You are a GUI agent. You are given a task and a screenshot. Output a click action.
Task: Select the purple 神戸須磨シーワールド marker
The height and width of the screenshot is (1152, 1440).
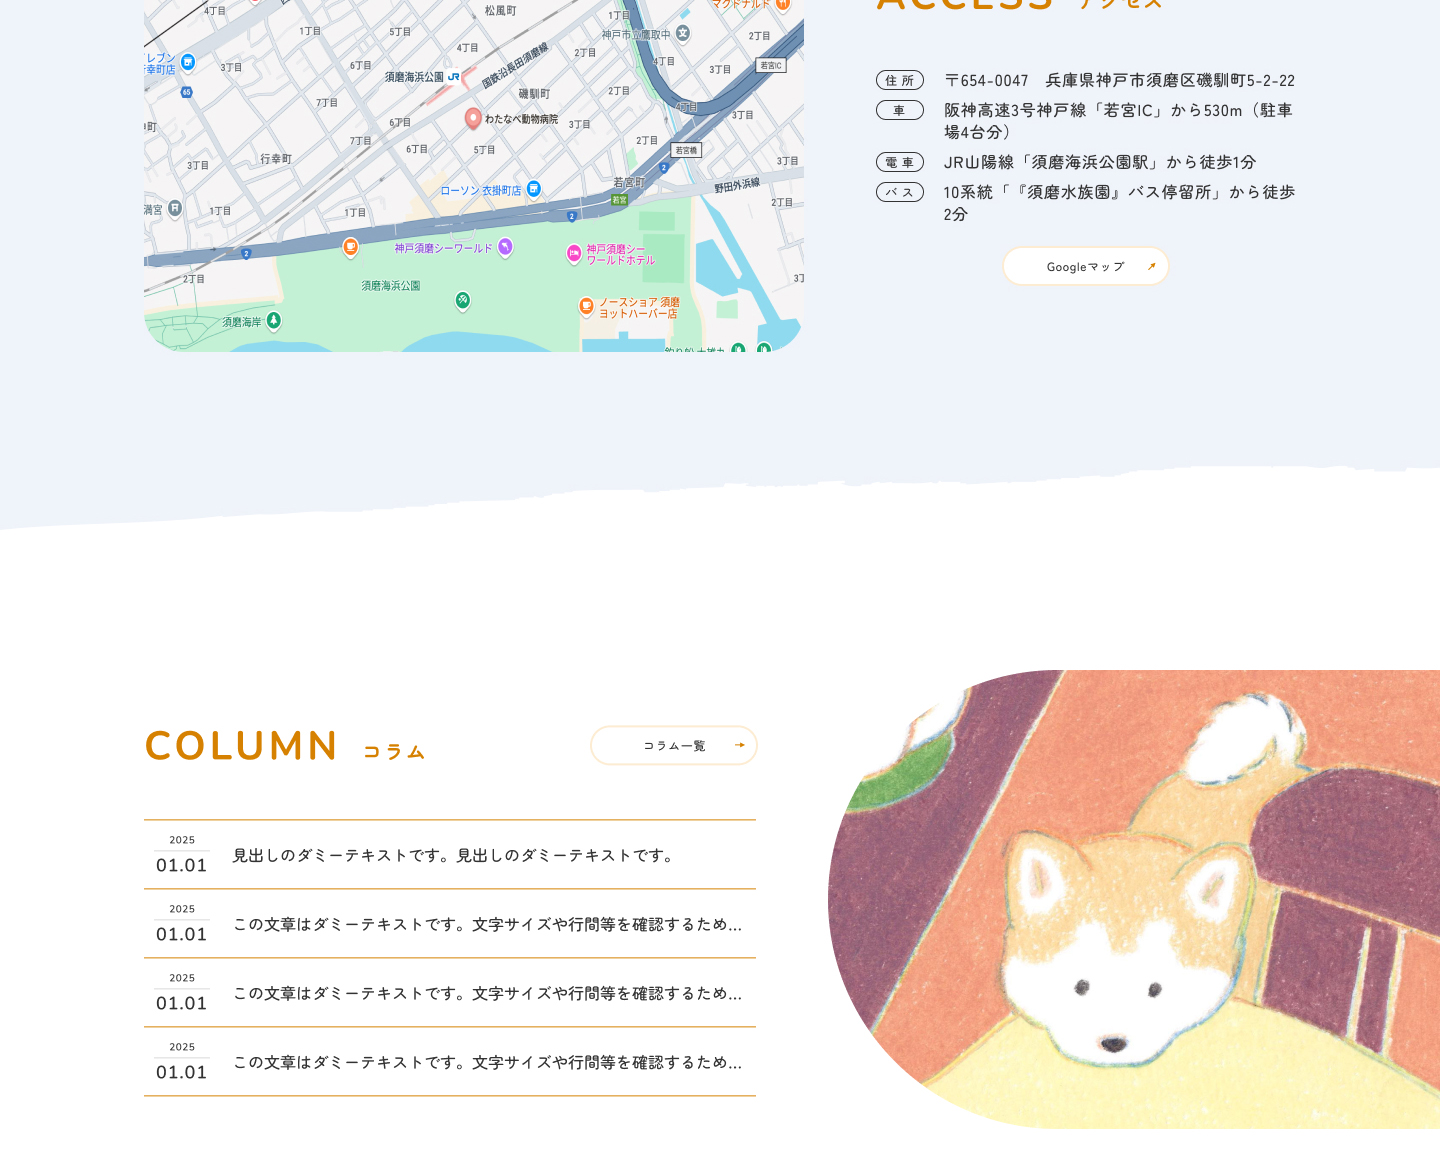click(x=505, y=246)
